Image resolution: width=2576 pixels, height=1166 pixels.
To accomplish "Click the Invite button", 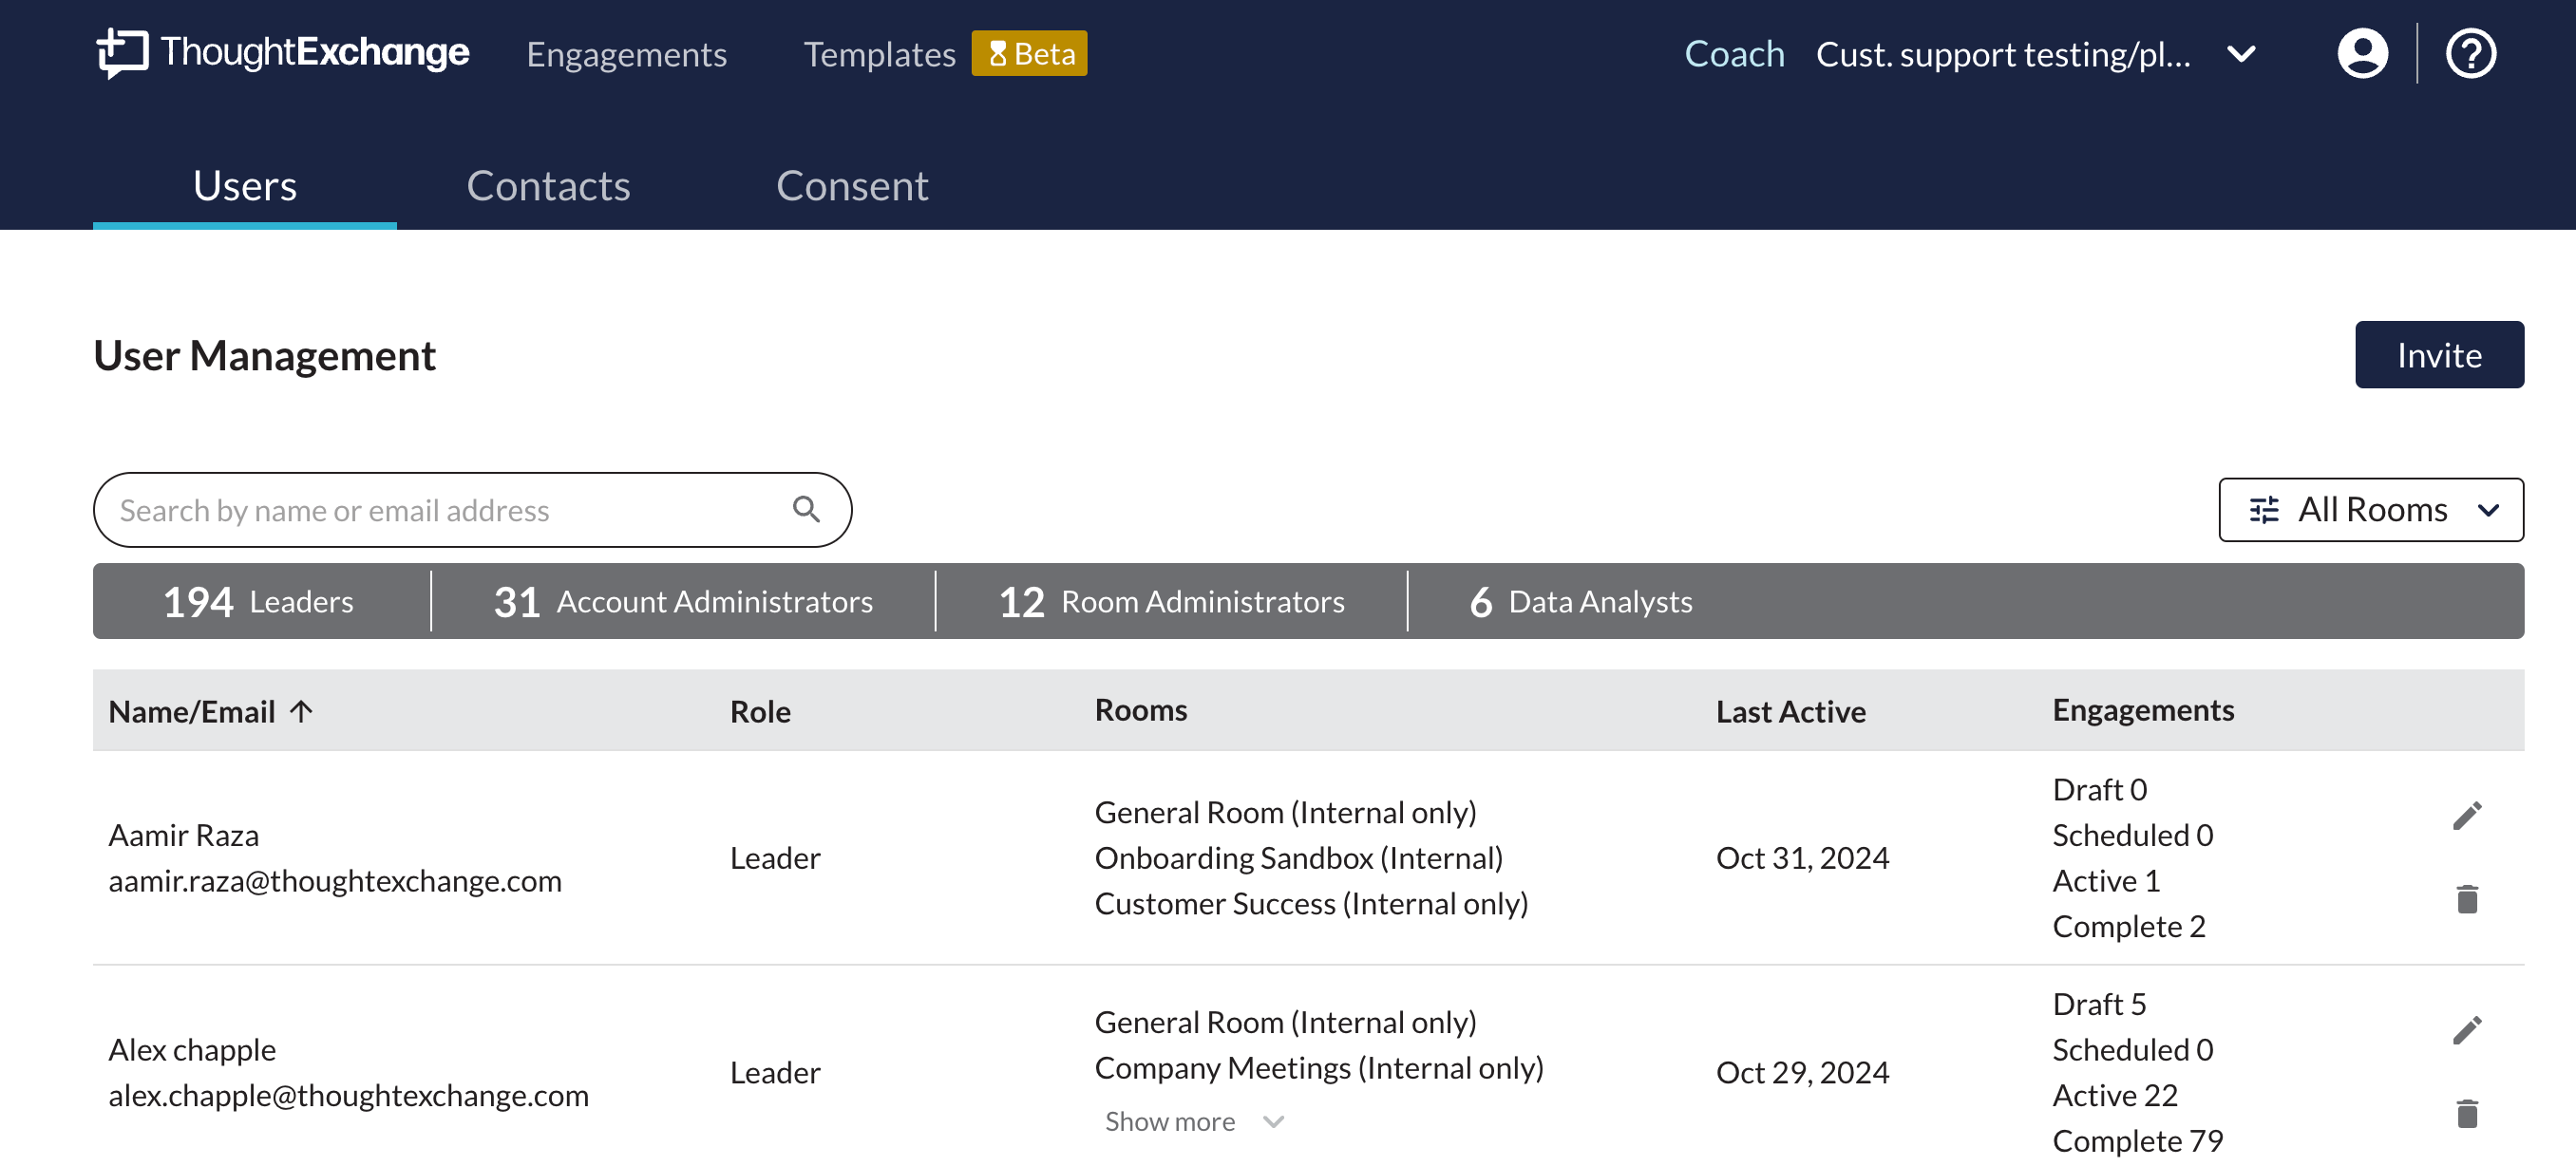I will tap(2438, 354).
